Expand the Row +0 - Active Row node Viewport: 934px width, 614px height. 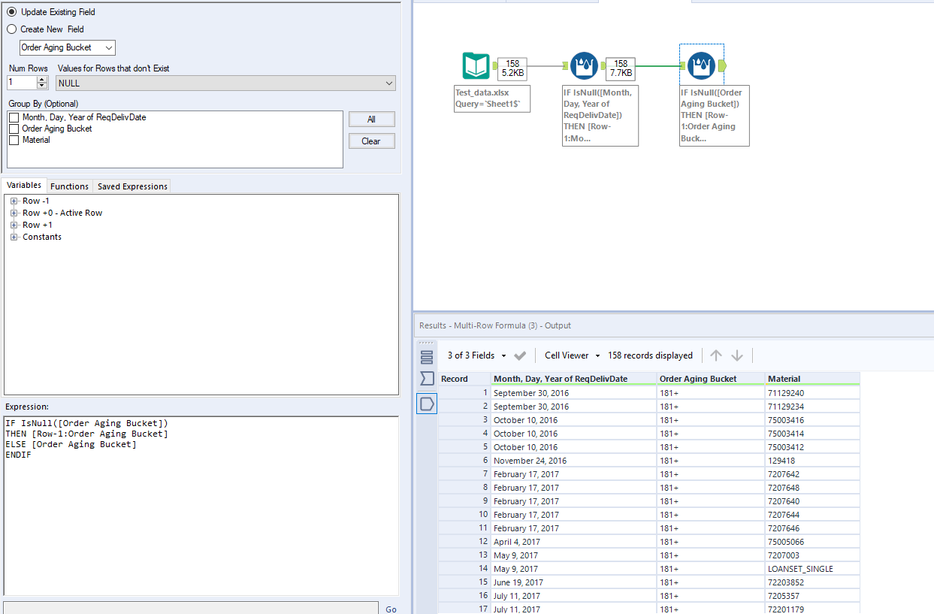(14, 213)
